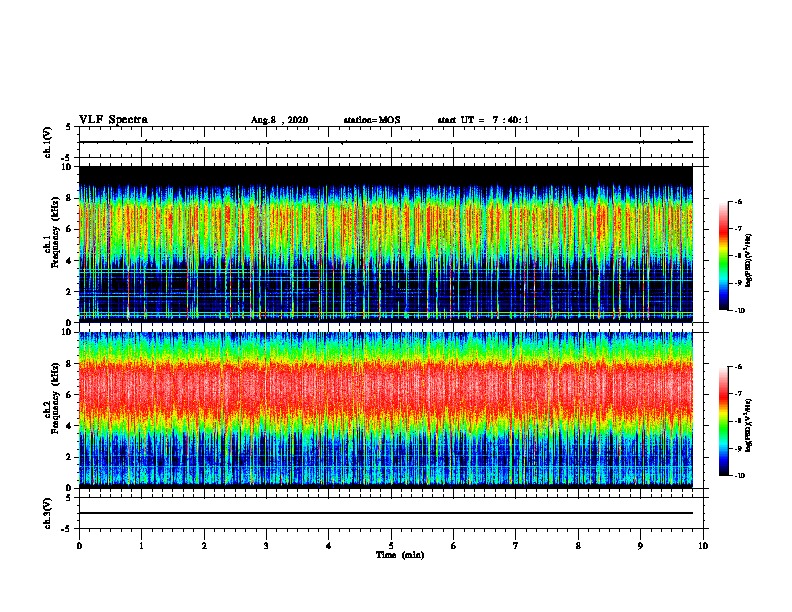The image size is (792, 612).
Task: Click the ch.1 colorbar "-6" tick value
Action: coord(738,201)
